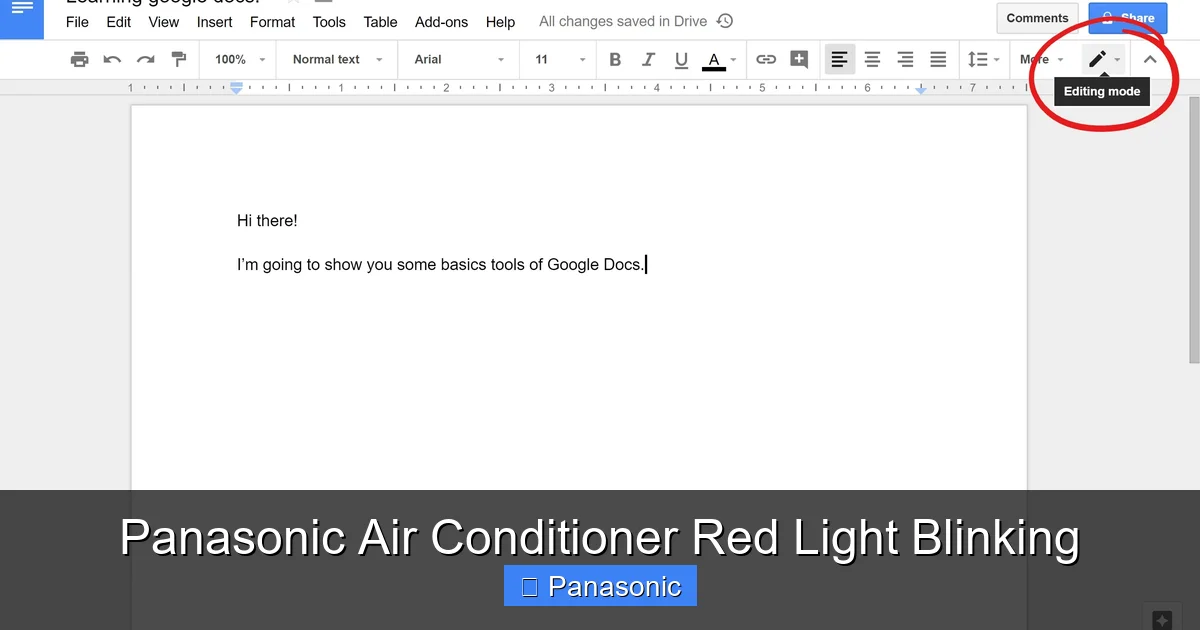Open the Normal text style dropdown
Image resolution: width=1200 pixels, height=630 pixels.
point(337,60)
